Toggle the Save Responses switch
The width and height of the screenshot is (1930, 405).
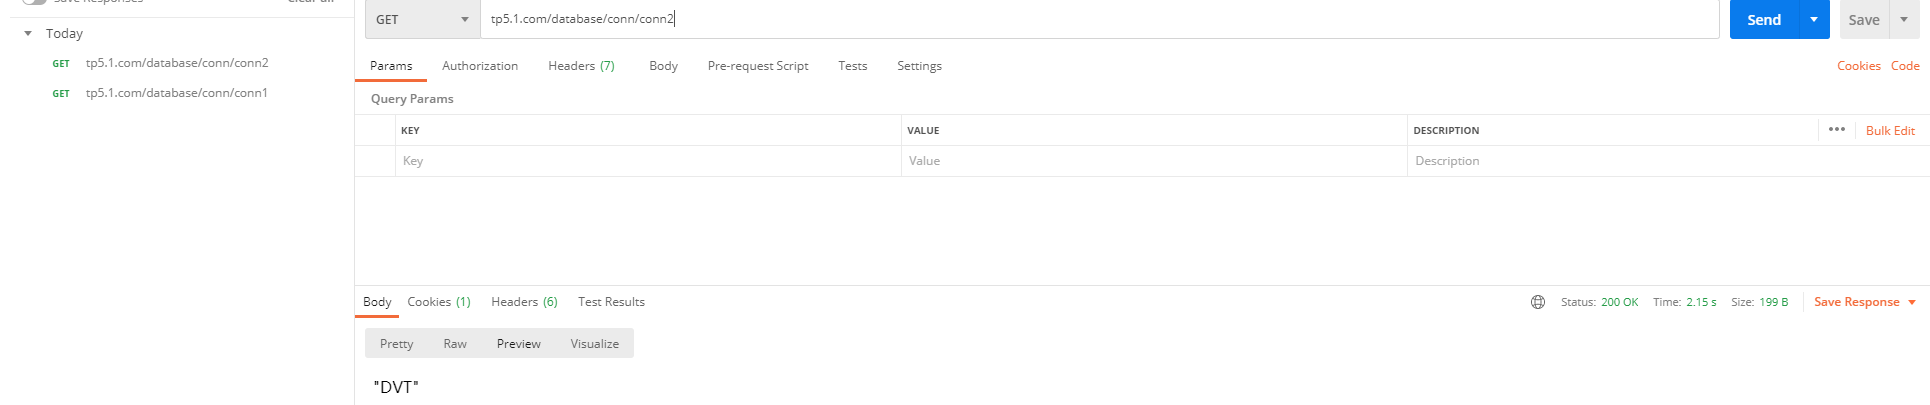[34, 2]
